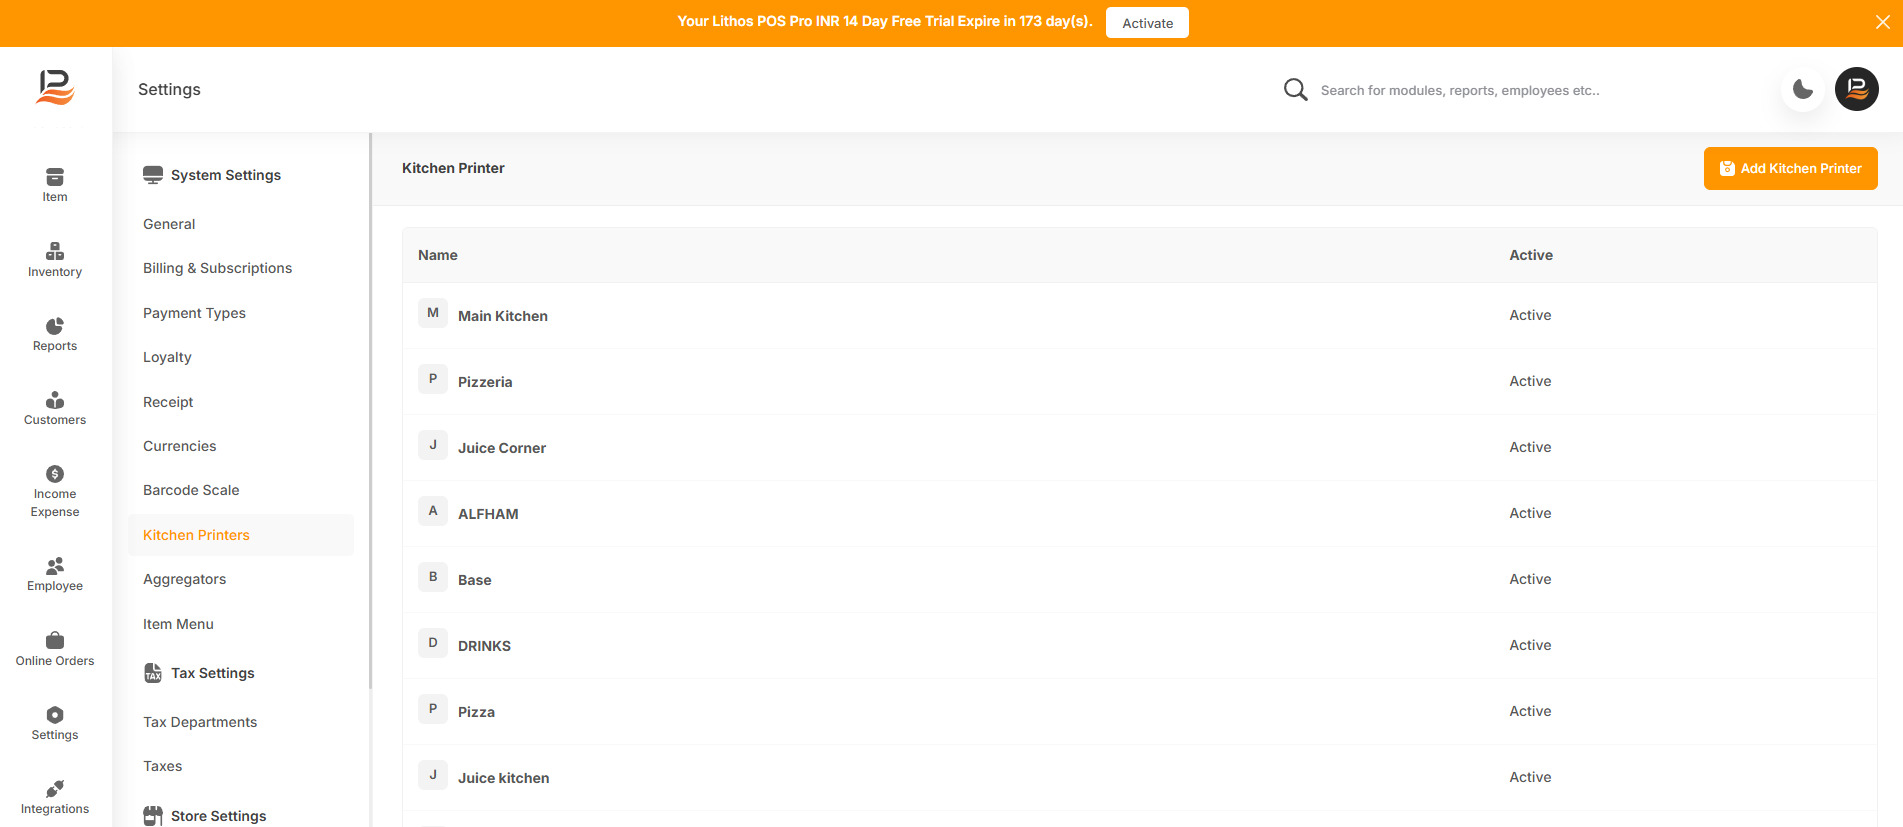The image size is (1903, 827).
Task: Open Receipt settings
Action: (x=168, y=402)
